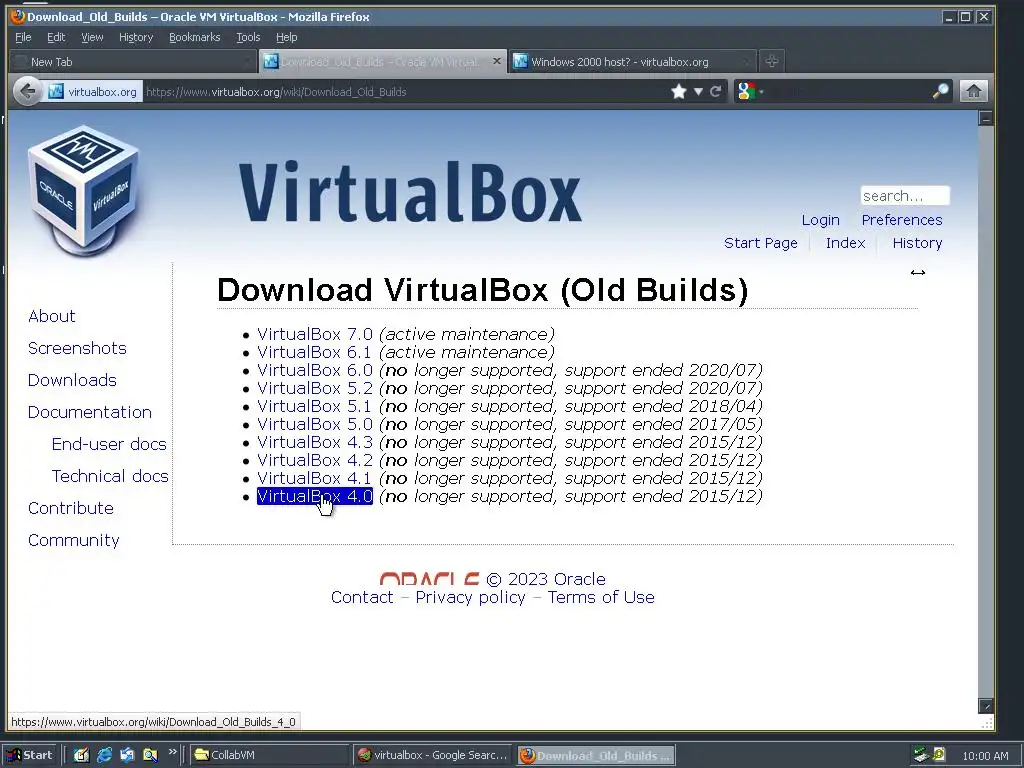Click the Home button icon
Viewport: 1024px width, 768px height.
[x=974, y=91]
